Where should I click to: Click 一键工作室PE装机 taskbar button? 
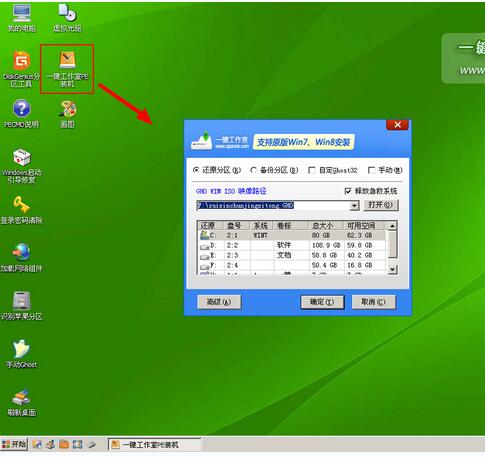155,444
